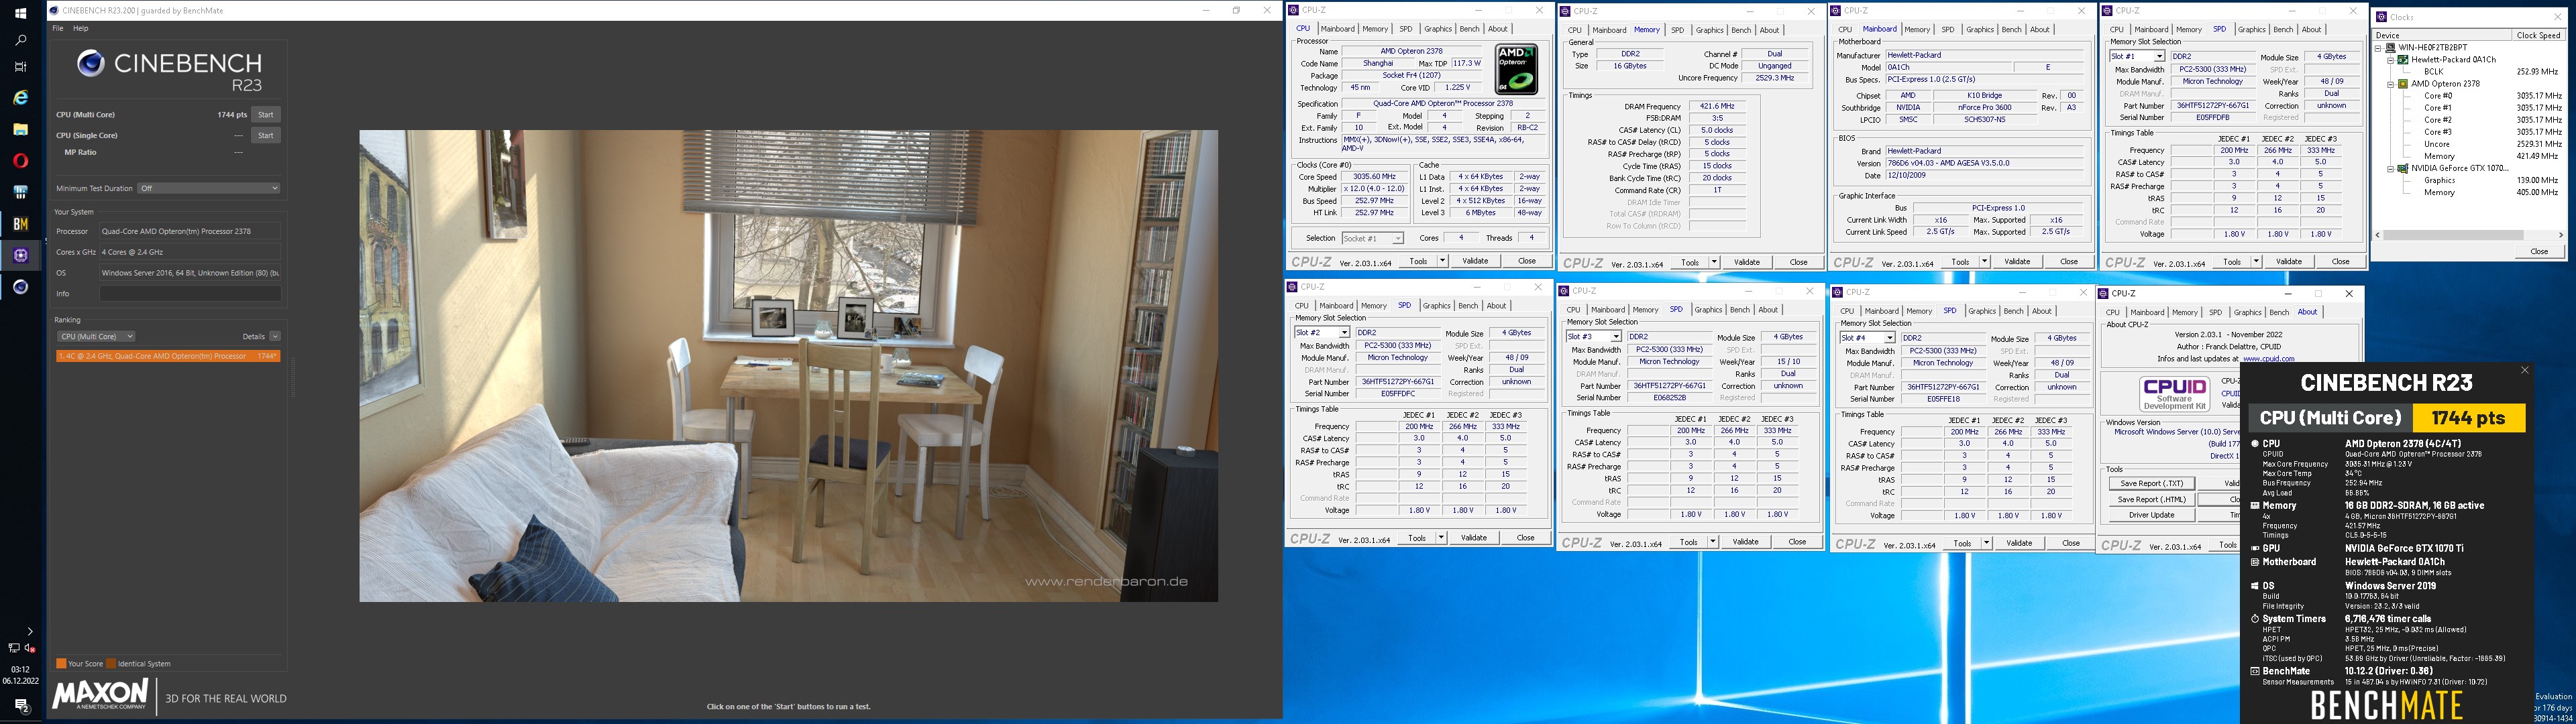Click the www.cpuid.com link in About tab
This screenshot has height=724, width=2576.
(2268, 358)
